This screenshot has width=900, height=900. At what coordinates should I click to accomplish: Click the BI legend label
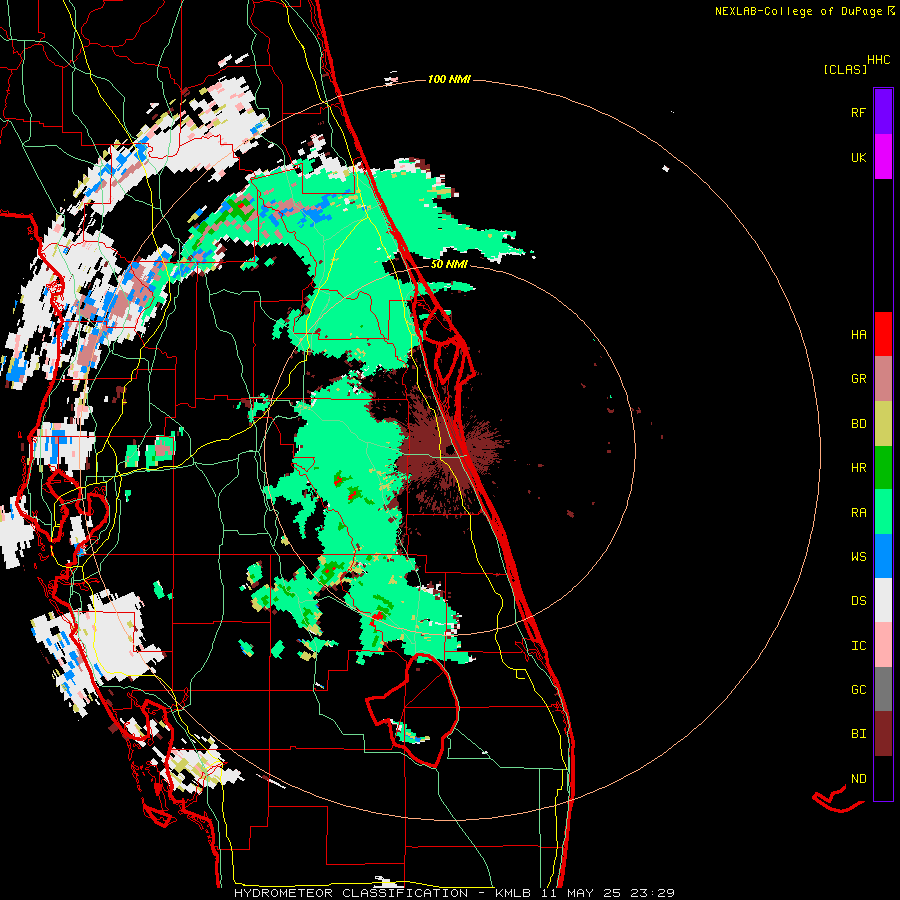858,734
